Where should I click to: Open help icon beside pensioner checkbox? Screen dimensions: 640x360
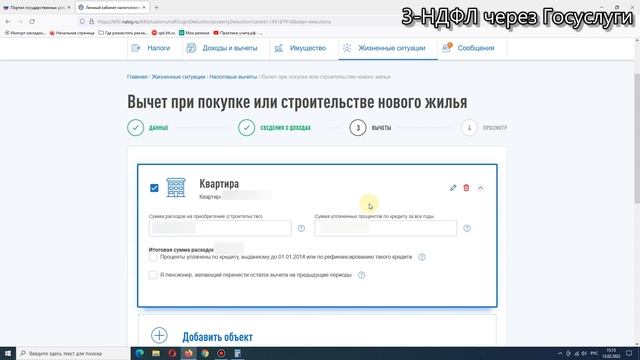(361, 275)
